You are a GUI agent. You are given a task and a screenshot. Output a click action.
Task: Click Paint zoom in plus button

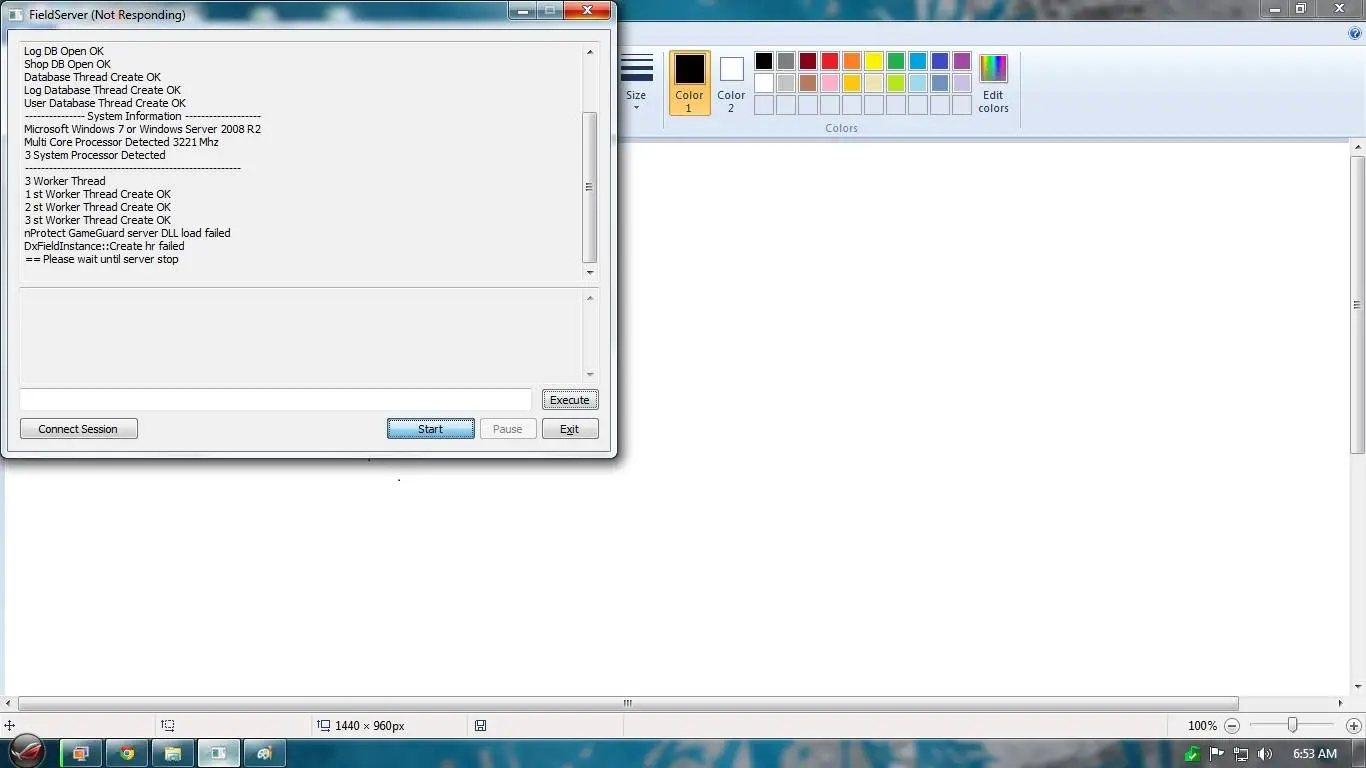[1354, 726]
